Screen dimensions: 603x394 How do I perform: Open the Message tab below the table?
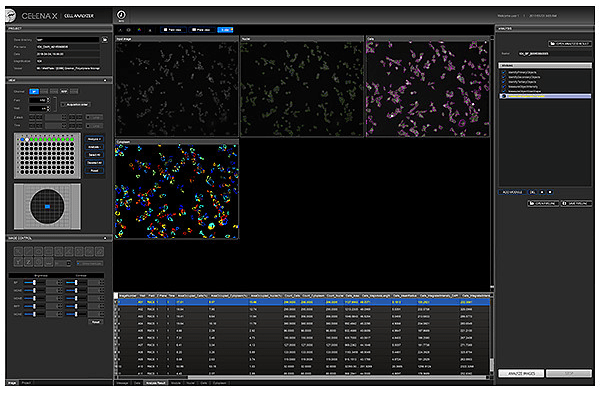[x=123, y=383]
